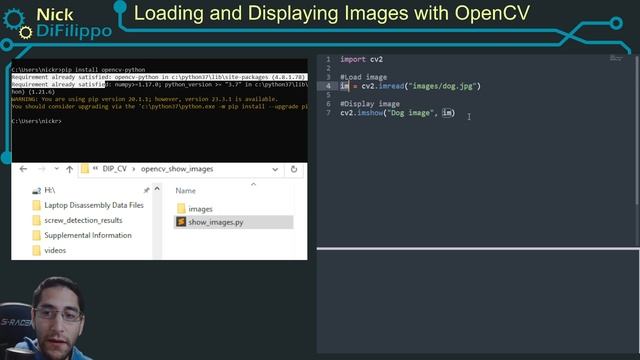Click the pip version WARNING line in terminal

pyautogui.click(x=144, y=99)
